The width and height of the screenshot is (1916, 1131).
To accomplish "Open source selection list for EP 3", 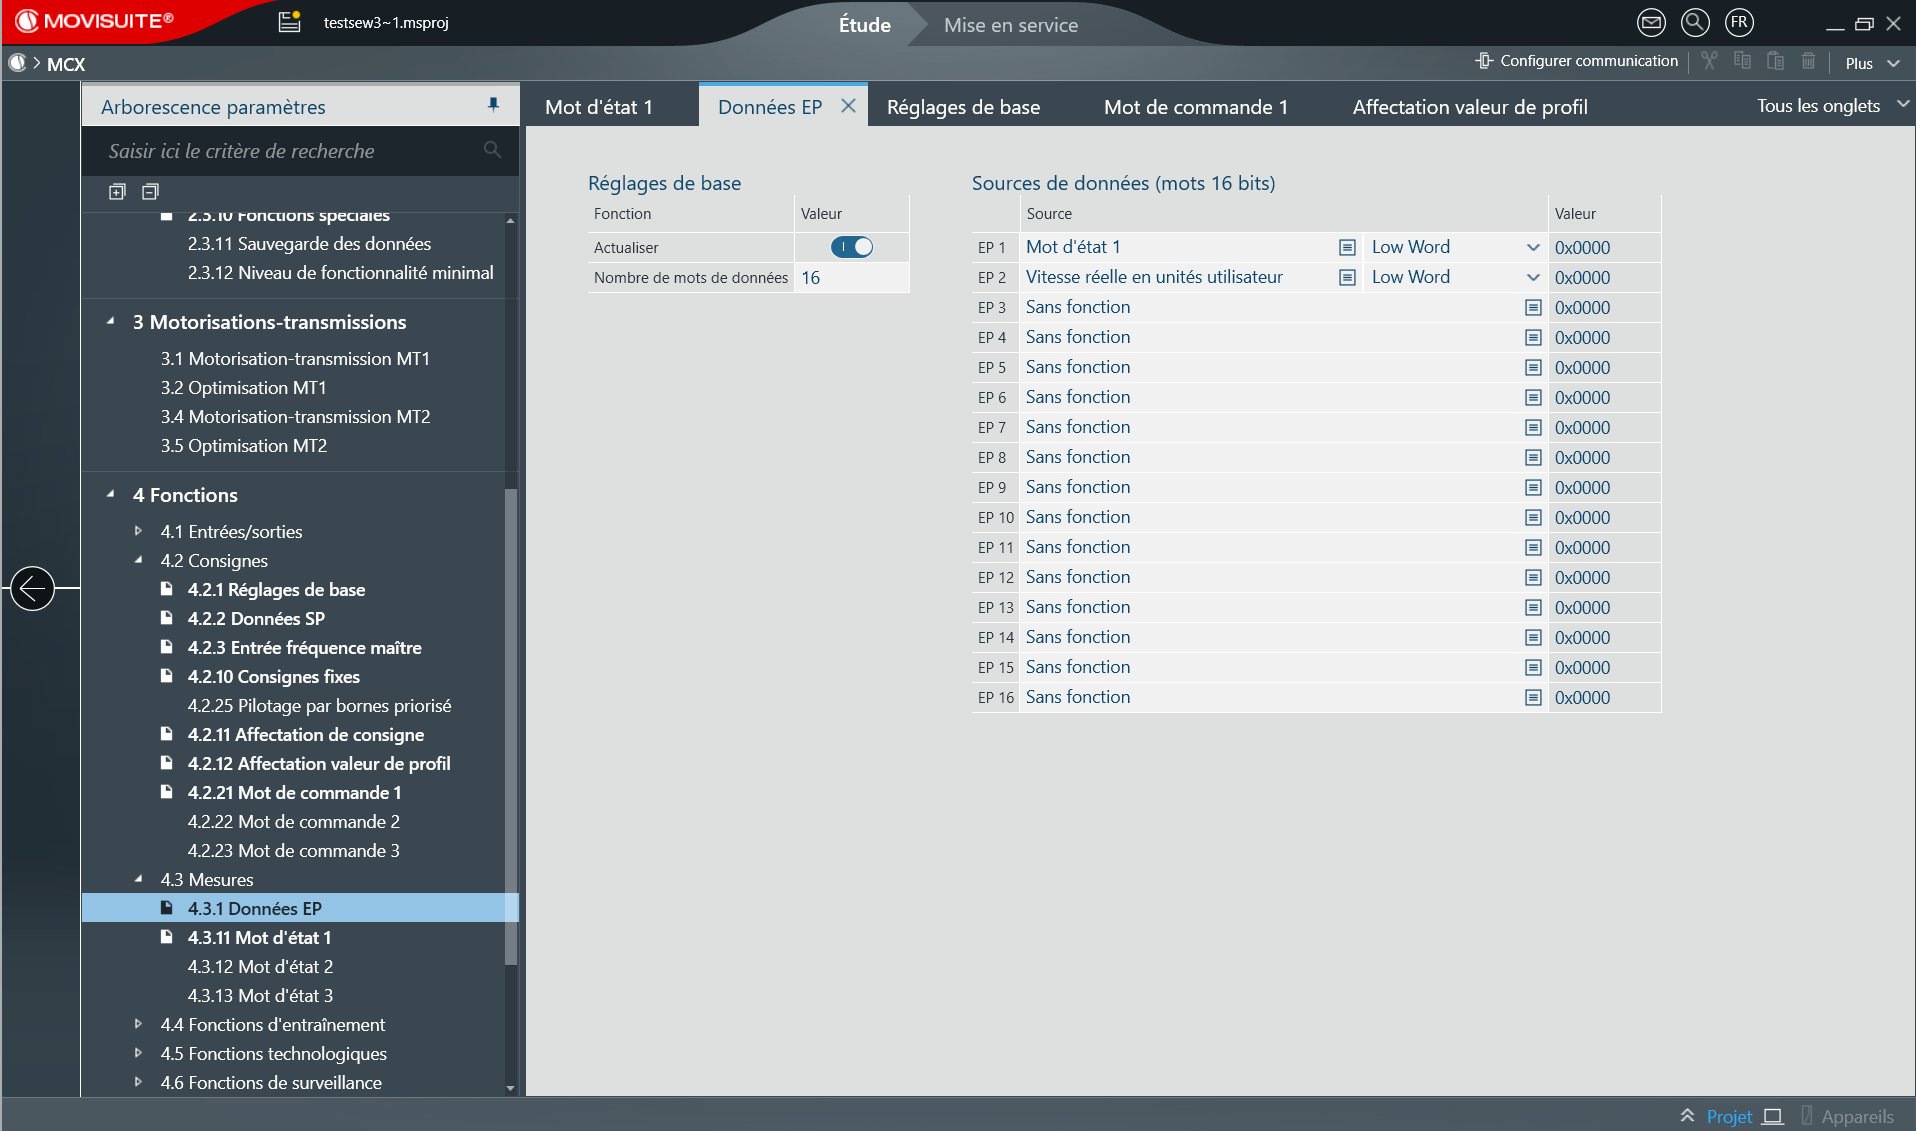I will pos(1532,308).
